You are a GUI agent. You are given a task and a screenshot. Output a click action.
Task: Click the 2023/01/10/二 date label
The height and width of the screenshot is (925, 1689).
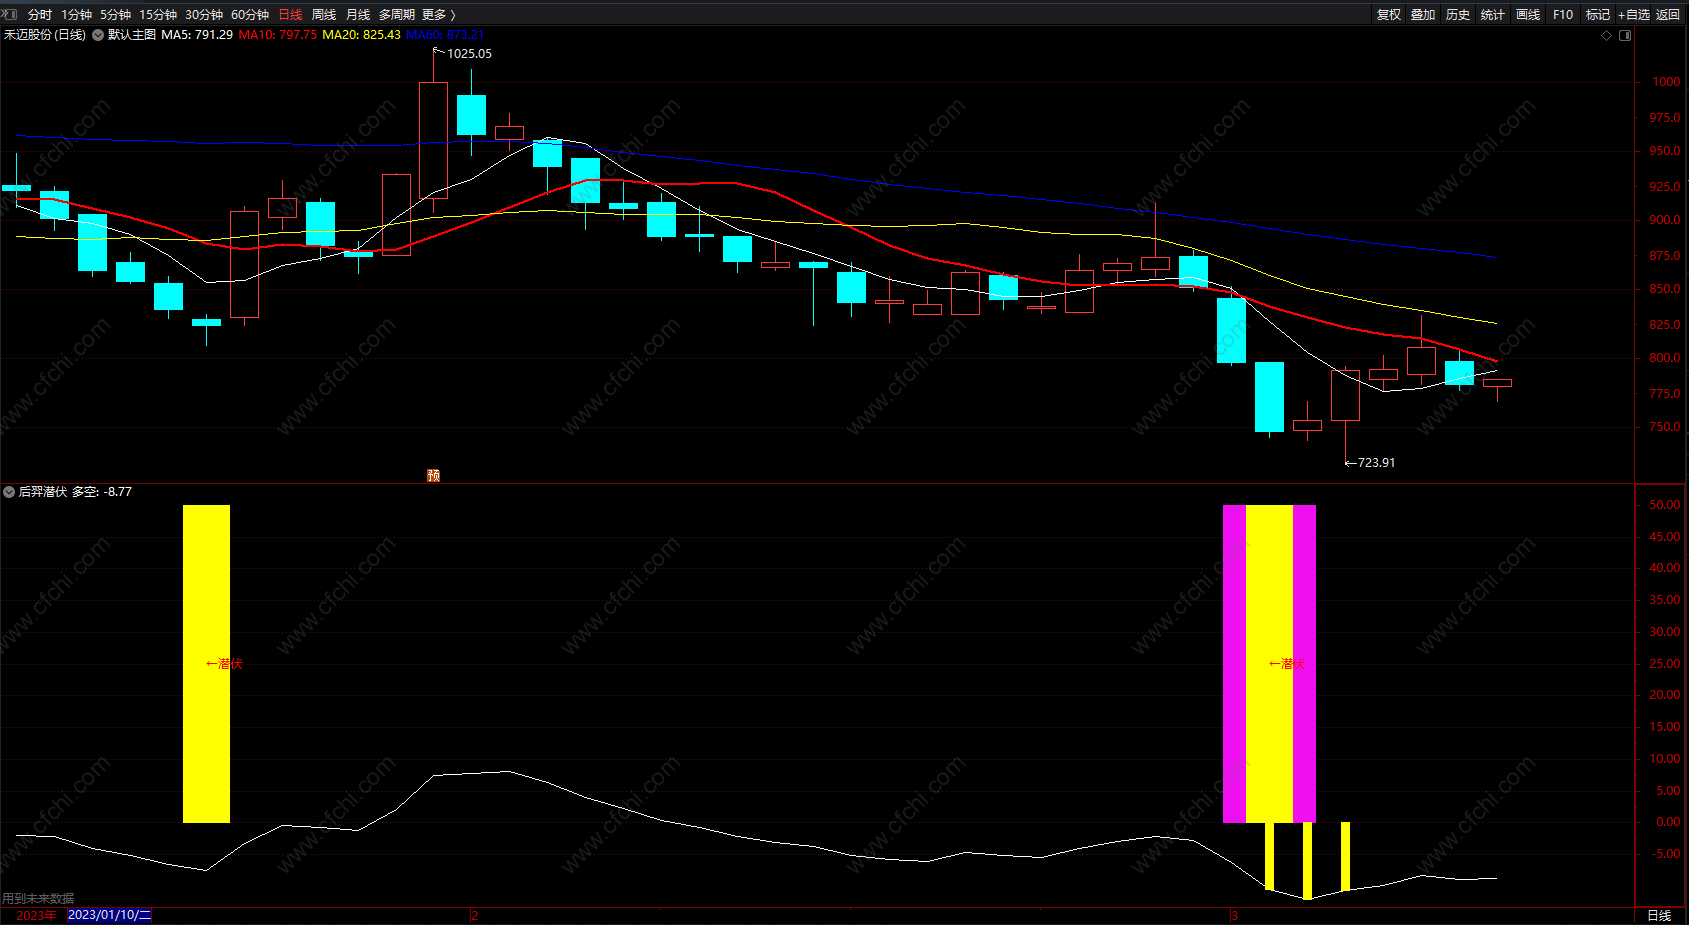point(109,915)
